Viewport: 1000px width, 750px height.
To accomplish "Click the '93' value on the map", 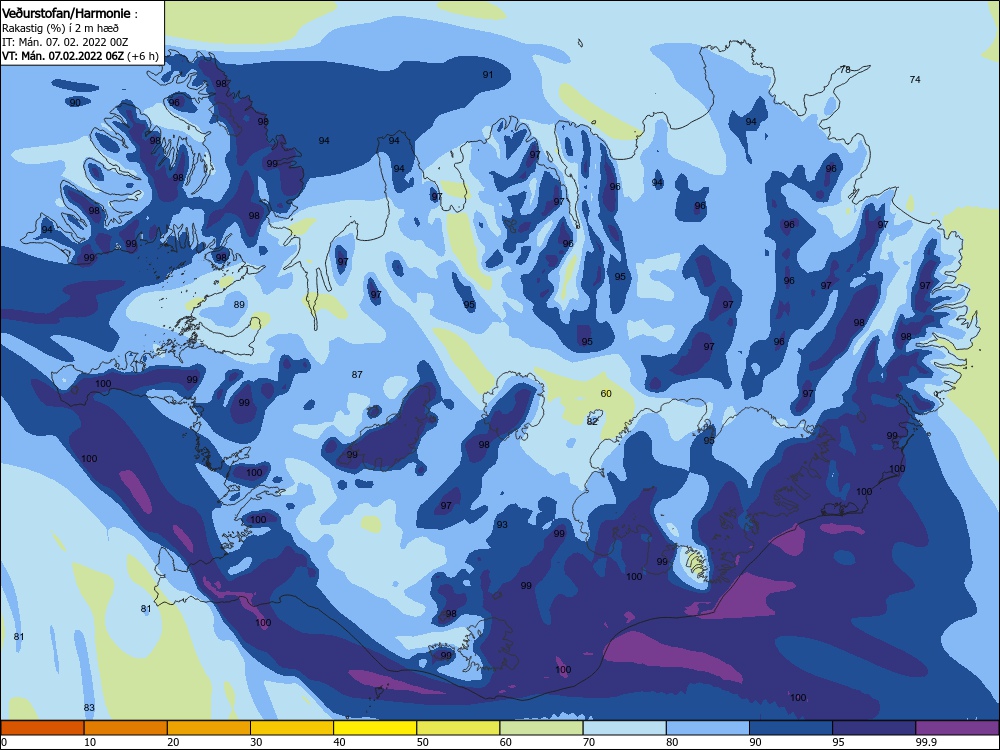I will tap(502, 524).
